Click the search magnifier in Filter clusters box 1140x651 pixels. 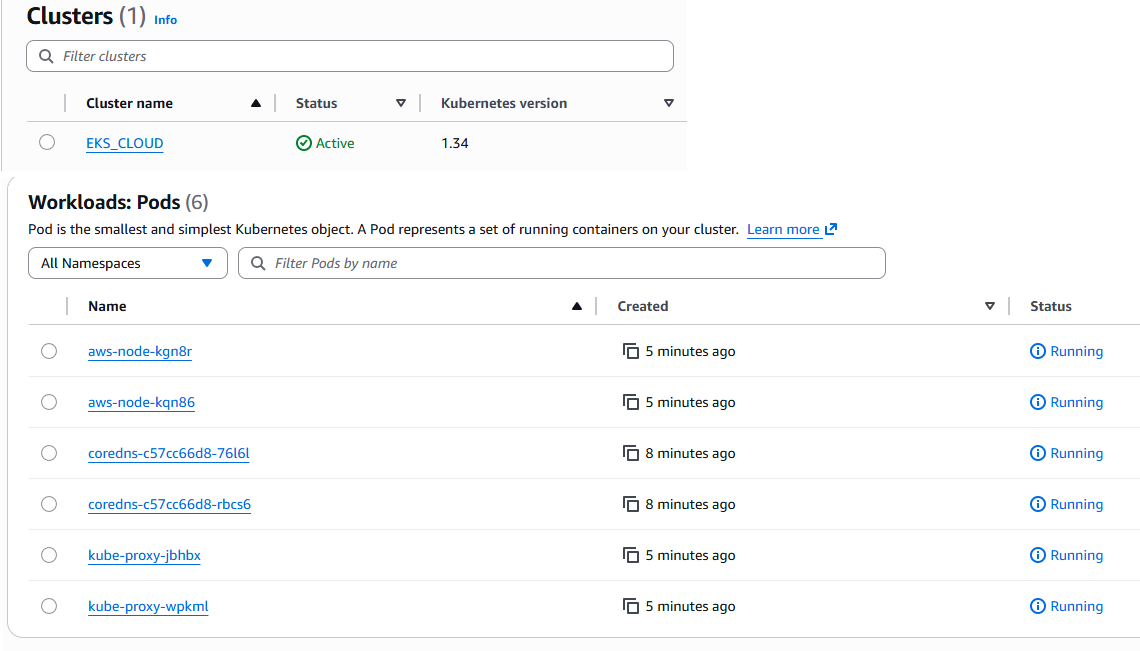coord(46,56)
